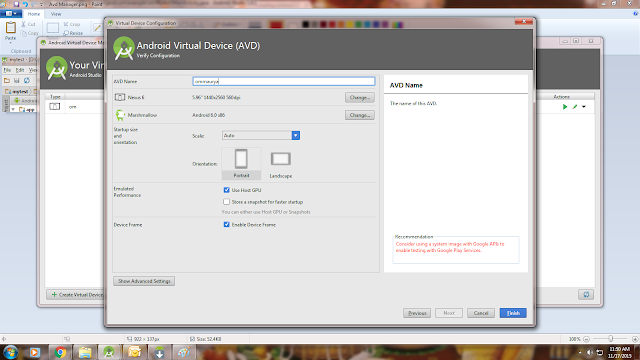The image size is (640, 360).
Task: Open File Explorer from the taskbar
Action: pyautogui.click(x=85, y=352)
